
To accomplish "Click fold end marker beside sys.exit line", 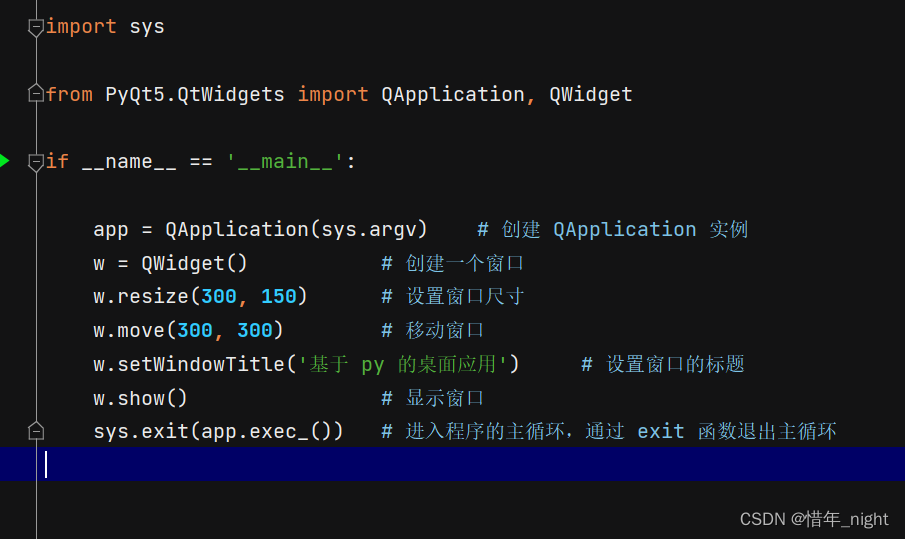I will [x=36, y=431].
